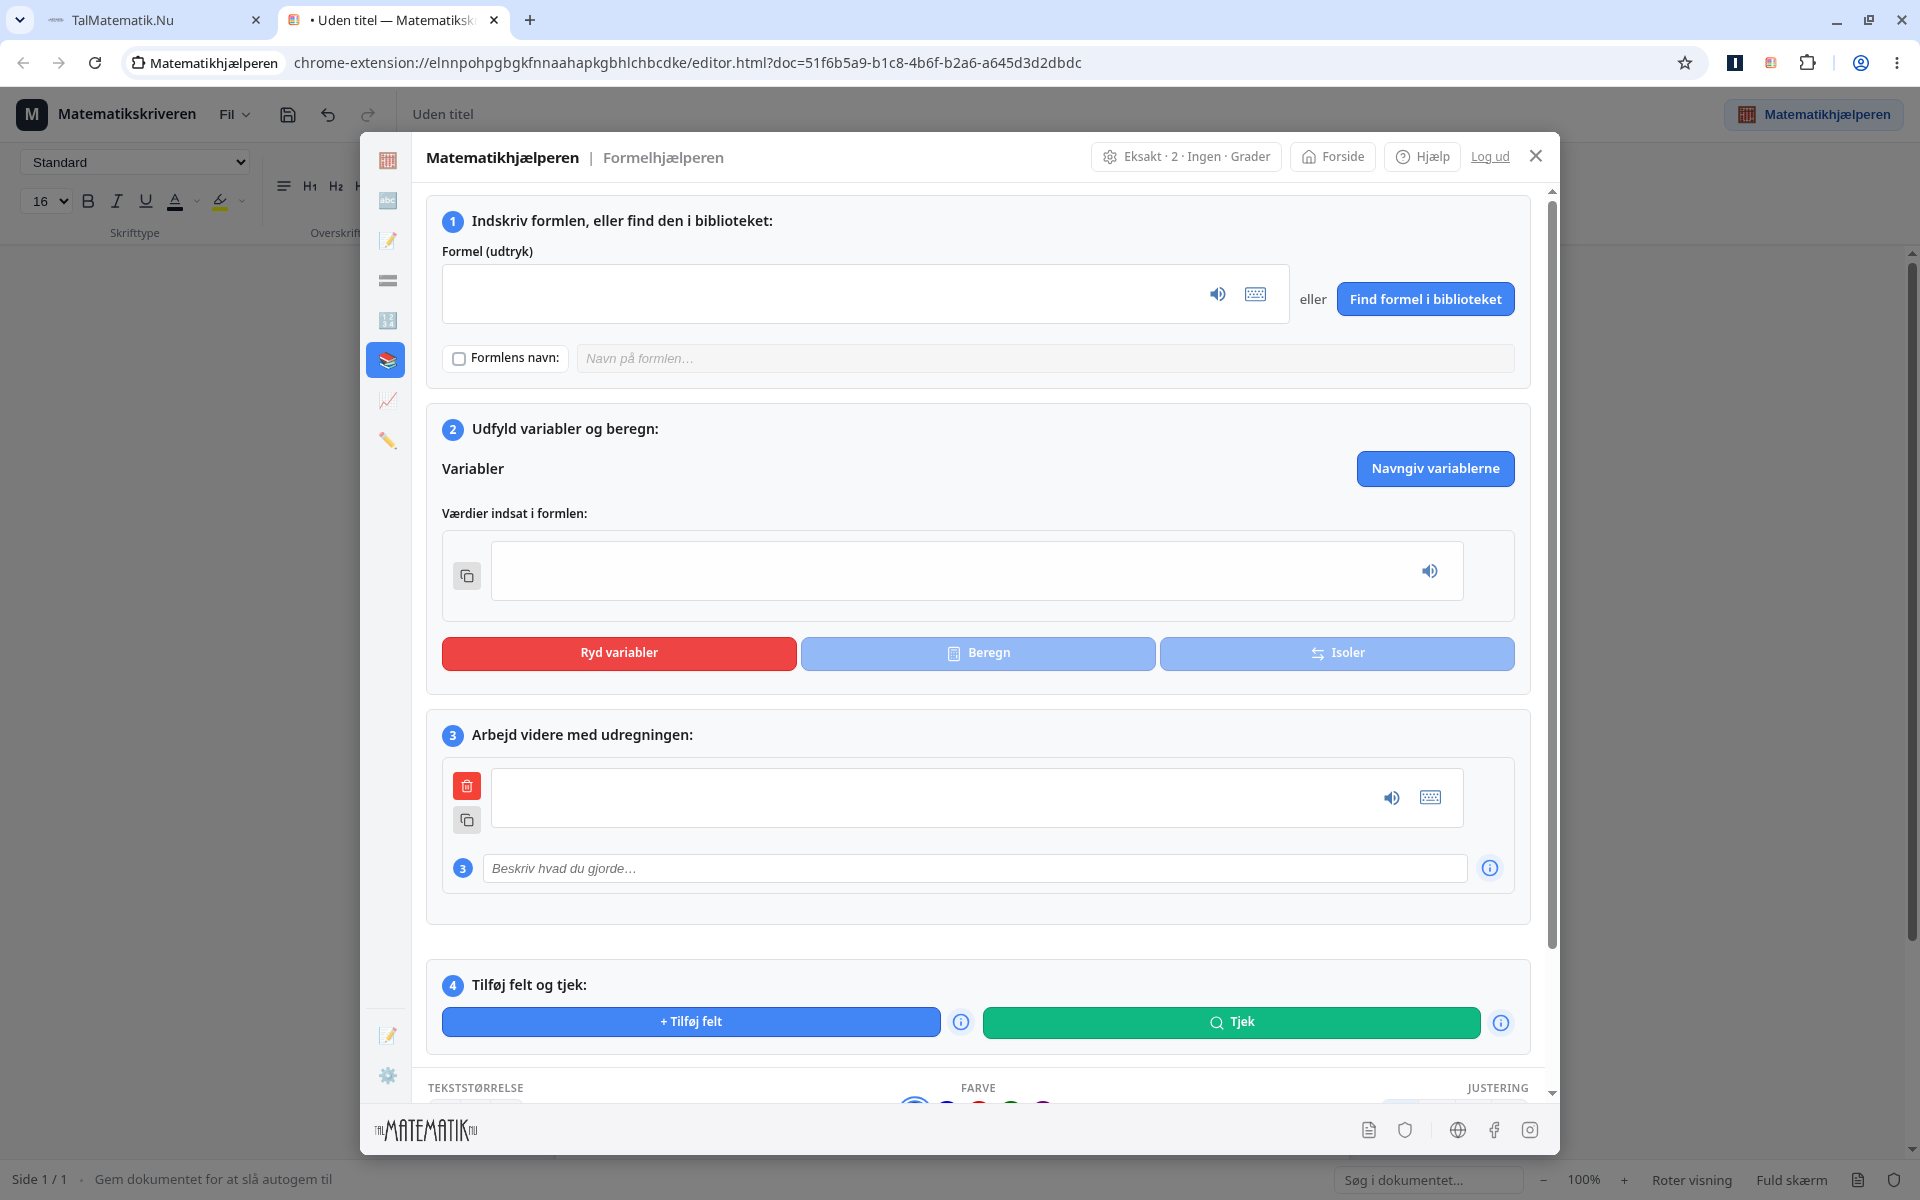Viewport: 1920px width, 1200px height.
Task: Save the document with the floppy disk icon
Action: [288, 115]
